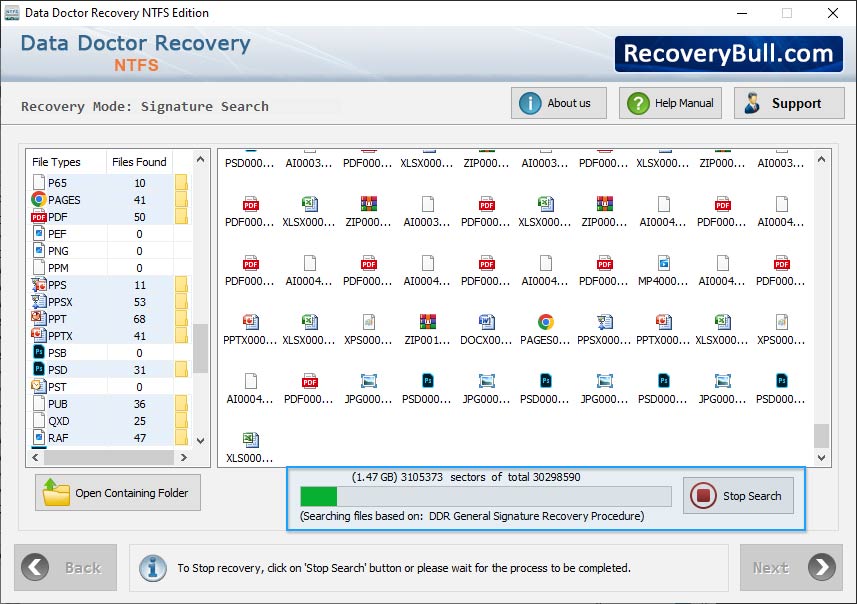Visit the RecoveryBull.com banner
This screenshot has width=857, height=604.
[729, 54]
